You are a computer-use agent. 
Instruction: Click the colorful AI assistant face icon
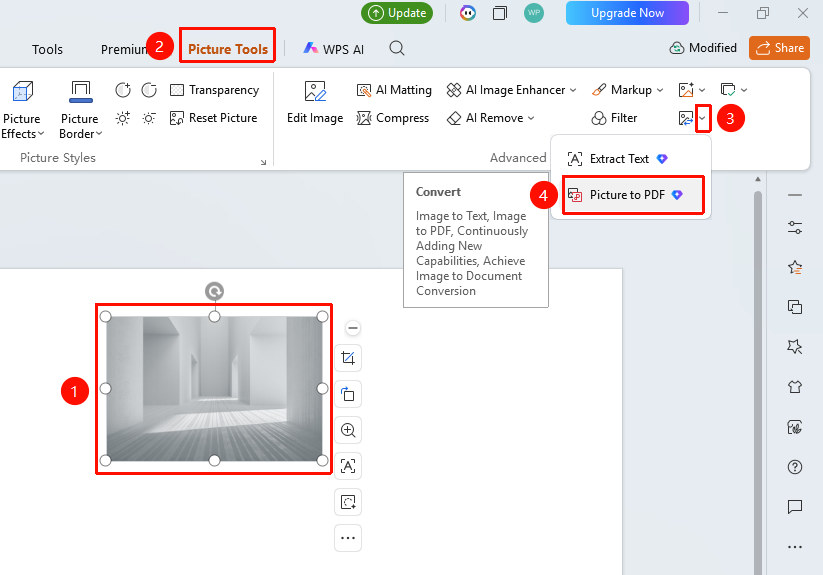coord(468,13)
